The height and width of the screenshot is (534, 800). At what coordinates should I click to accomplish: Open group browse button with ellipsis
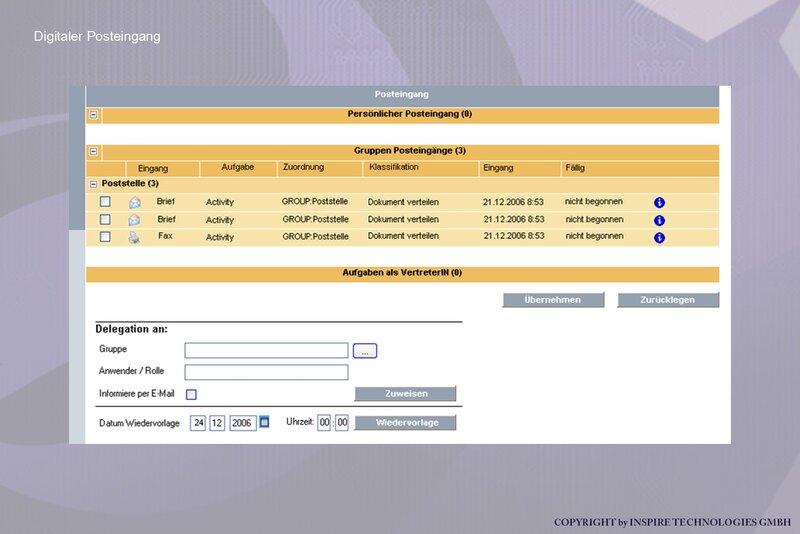pyautogui.click(x=365, y=351)
